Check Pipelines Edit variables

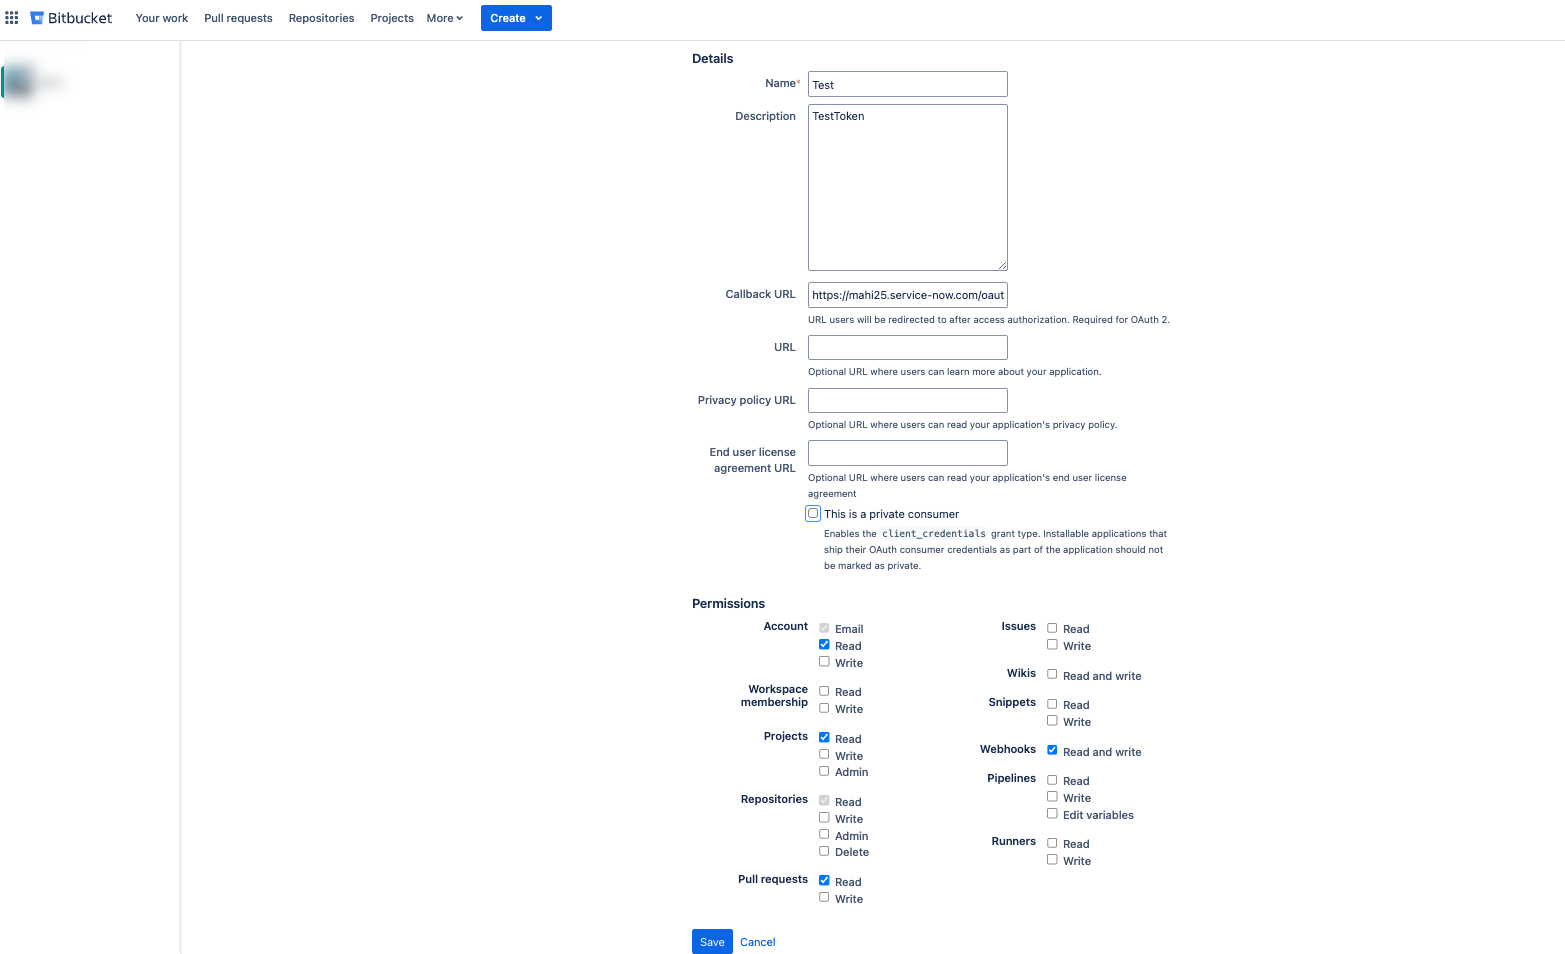coord(1052,814)
